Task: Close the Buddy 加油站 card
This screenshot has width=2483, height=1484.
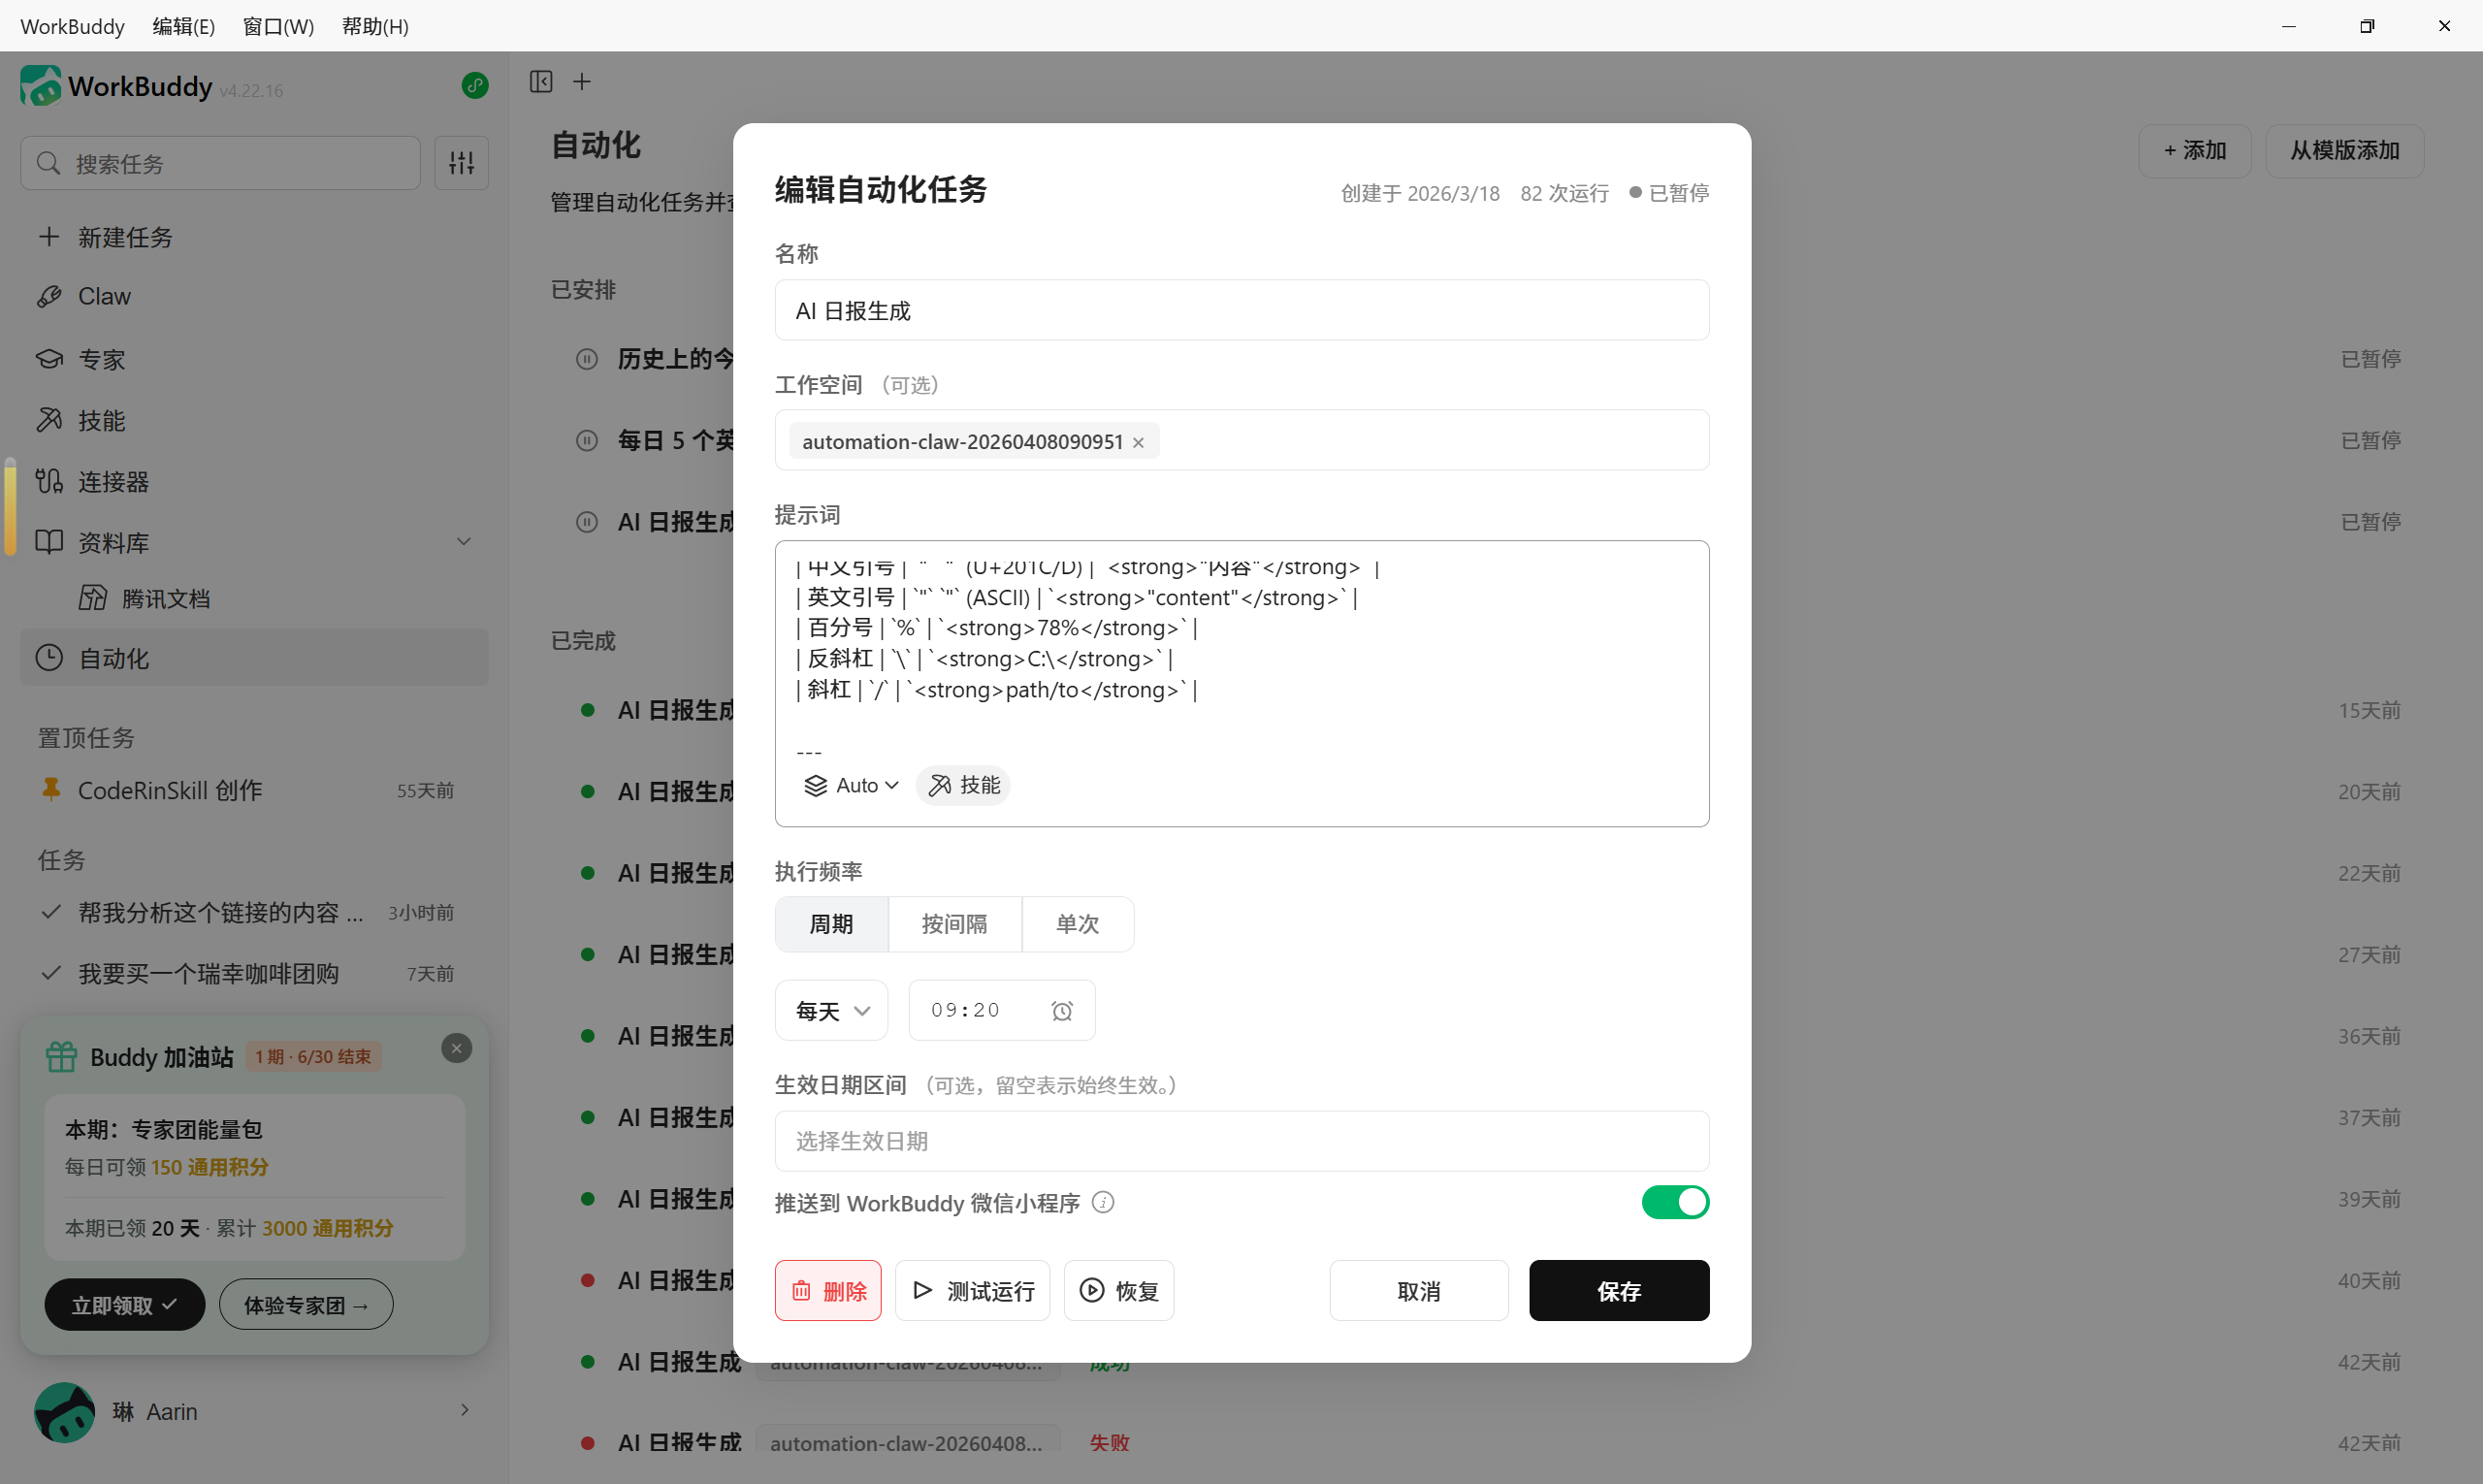Action: point(456,1048)
